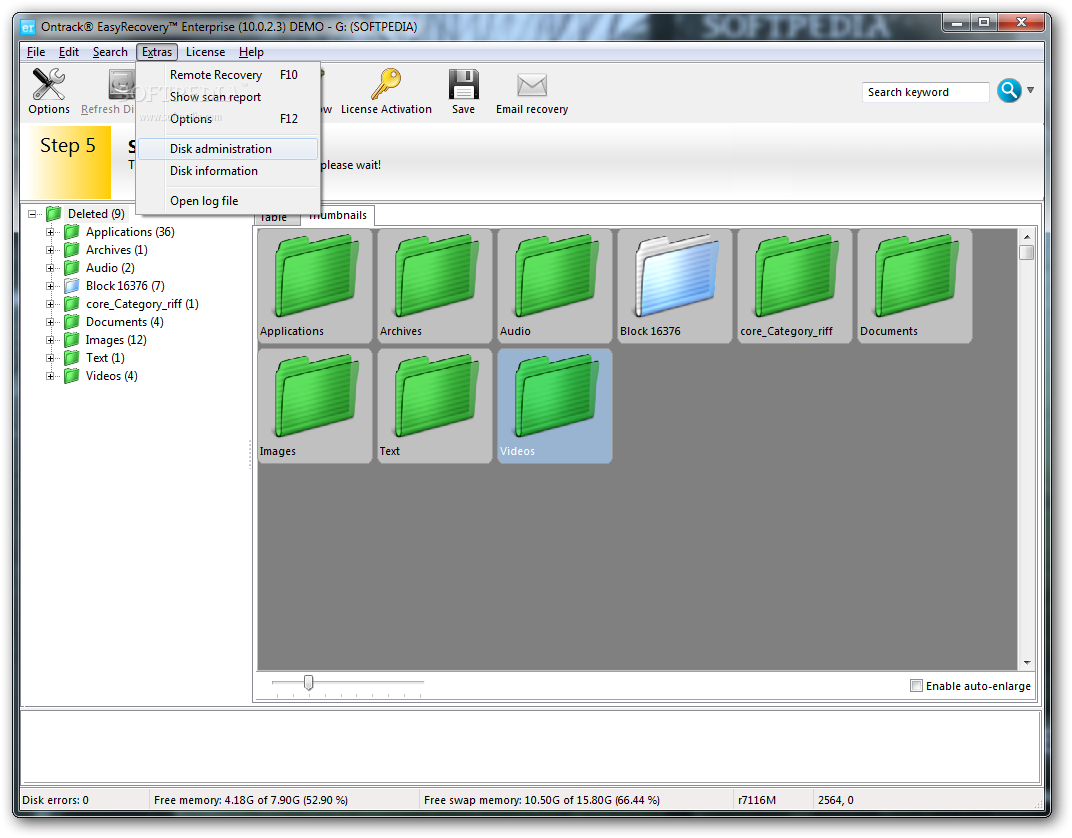Click the Videos folder icon in the tree
1072x838 pixels.
point(72,375)
